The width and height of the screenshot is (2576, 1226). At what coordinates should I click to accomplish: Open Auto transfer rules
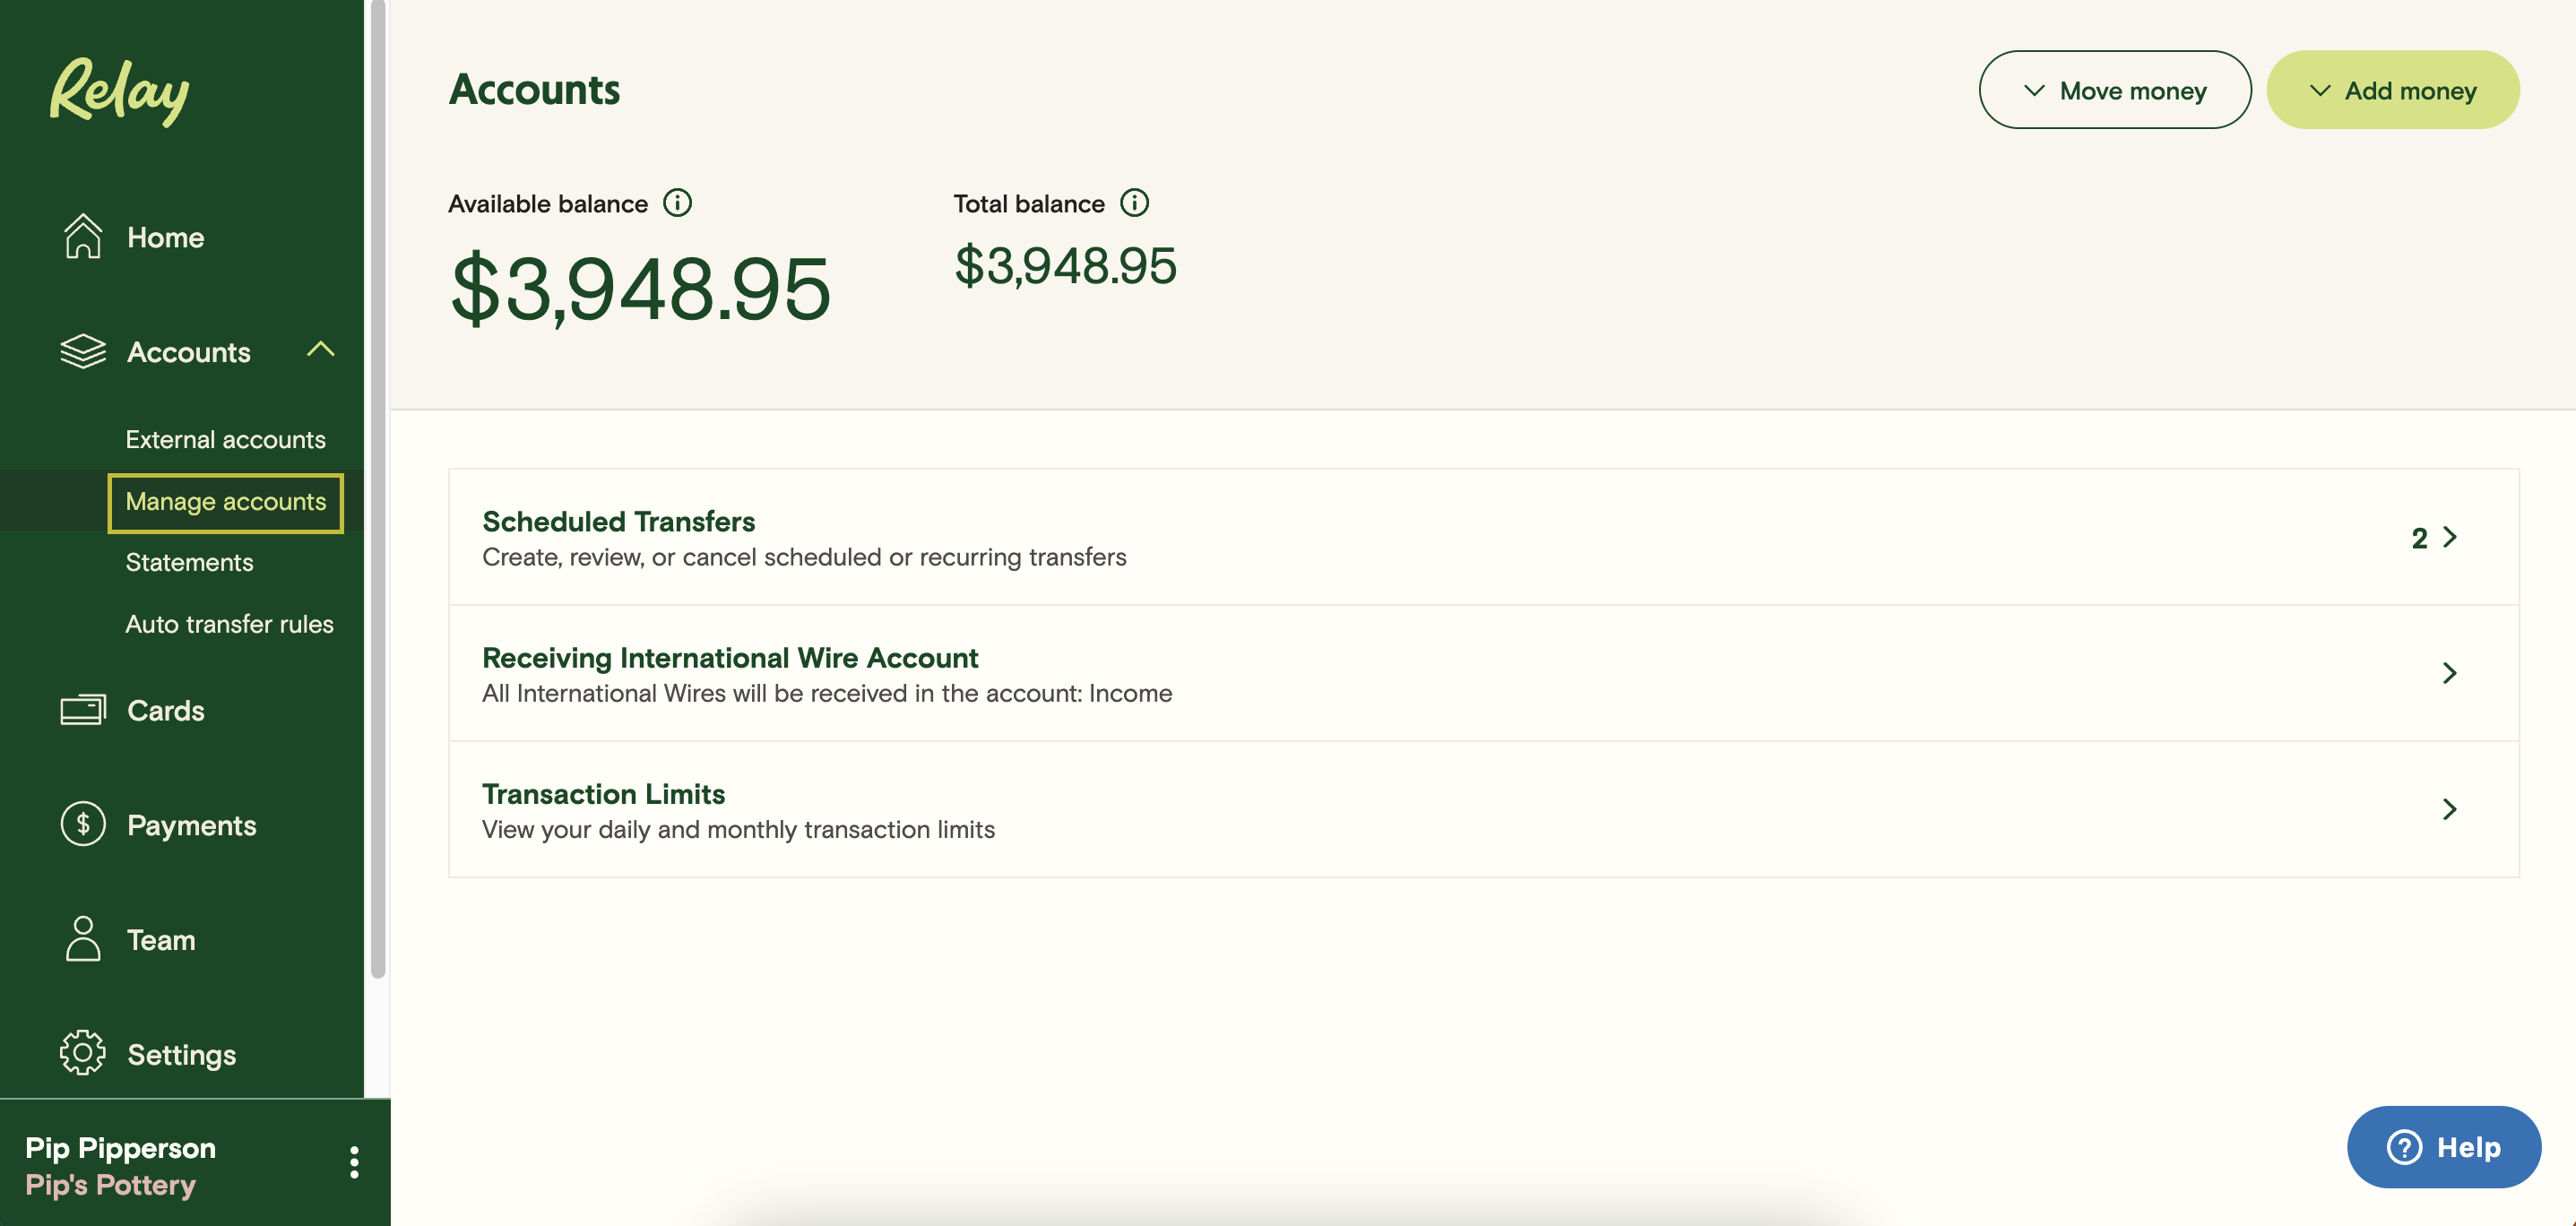coord(229,624)
